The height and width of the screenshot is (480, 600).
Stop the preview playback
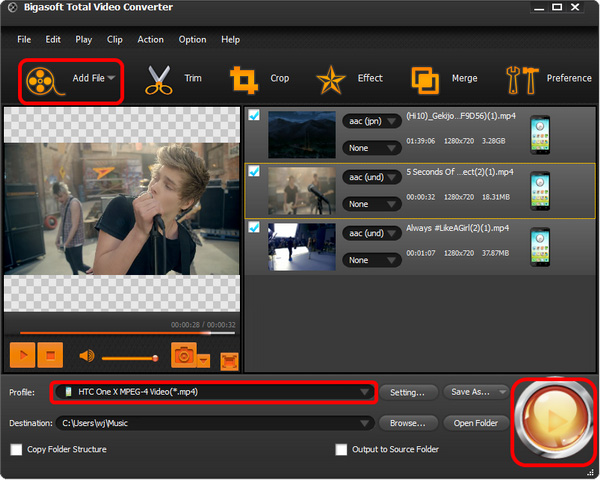pyautogui.click(x=50, y=355)
